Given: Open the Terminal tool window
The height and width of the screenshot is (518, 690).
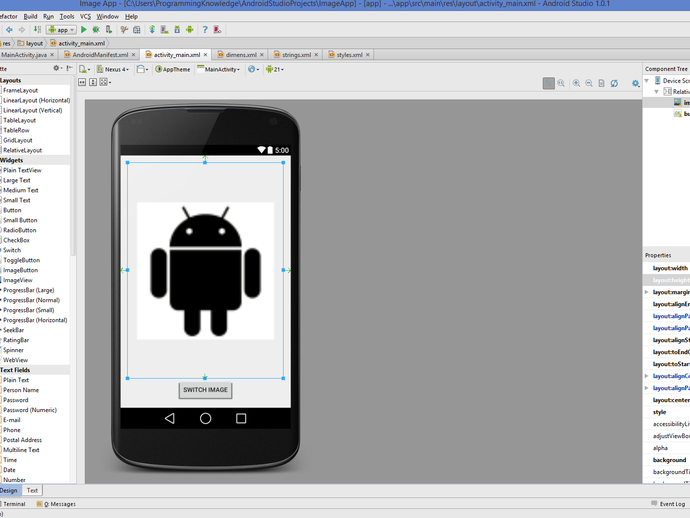Looking at the screenshot, I should [14, 504].
